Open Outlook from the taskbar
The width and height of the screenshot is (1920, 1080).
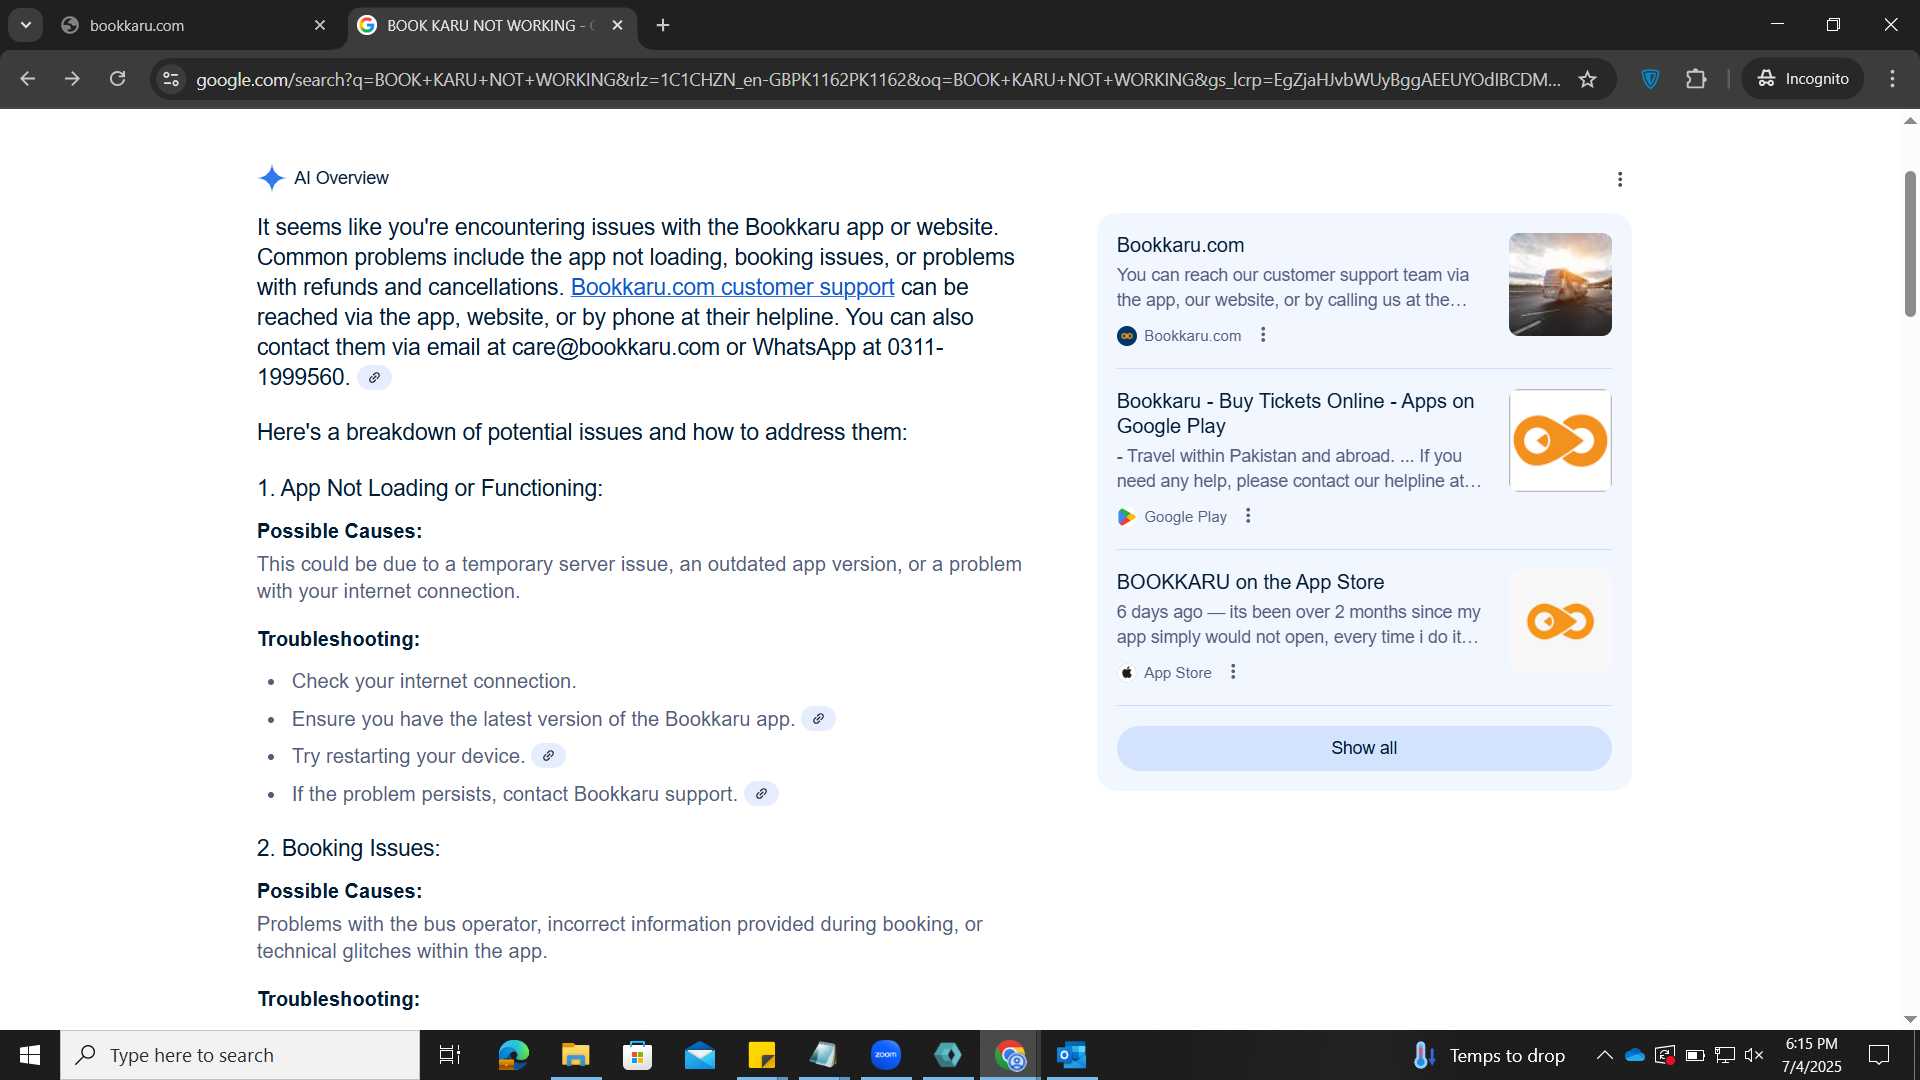(1072, 1055)
